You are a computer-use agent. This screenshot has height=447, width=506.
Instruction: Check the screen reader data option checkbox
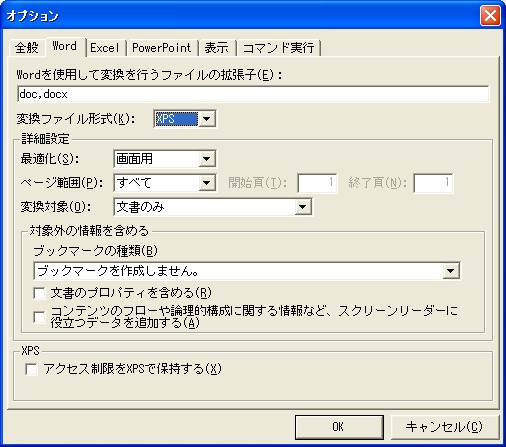[39, 317]
